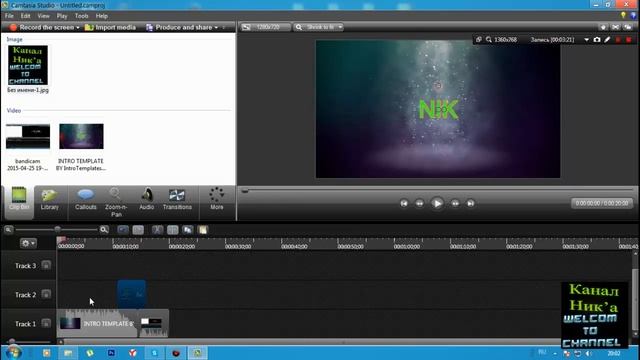640x360 pixels.
Task: Click the timeline zoom in magnifier
Action: 104,230
